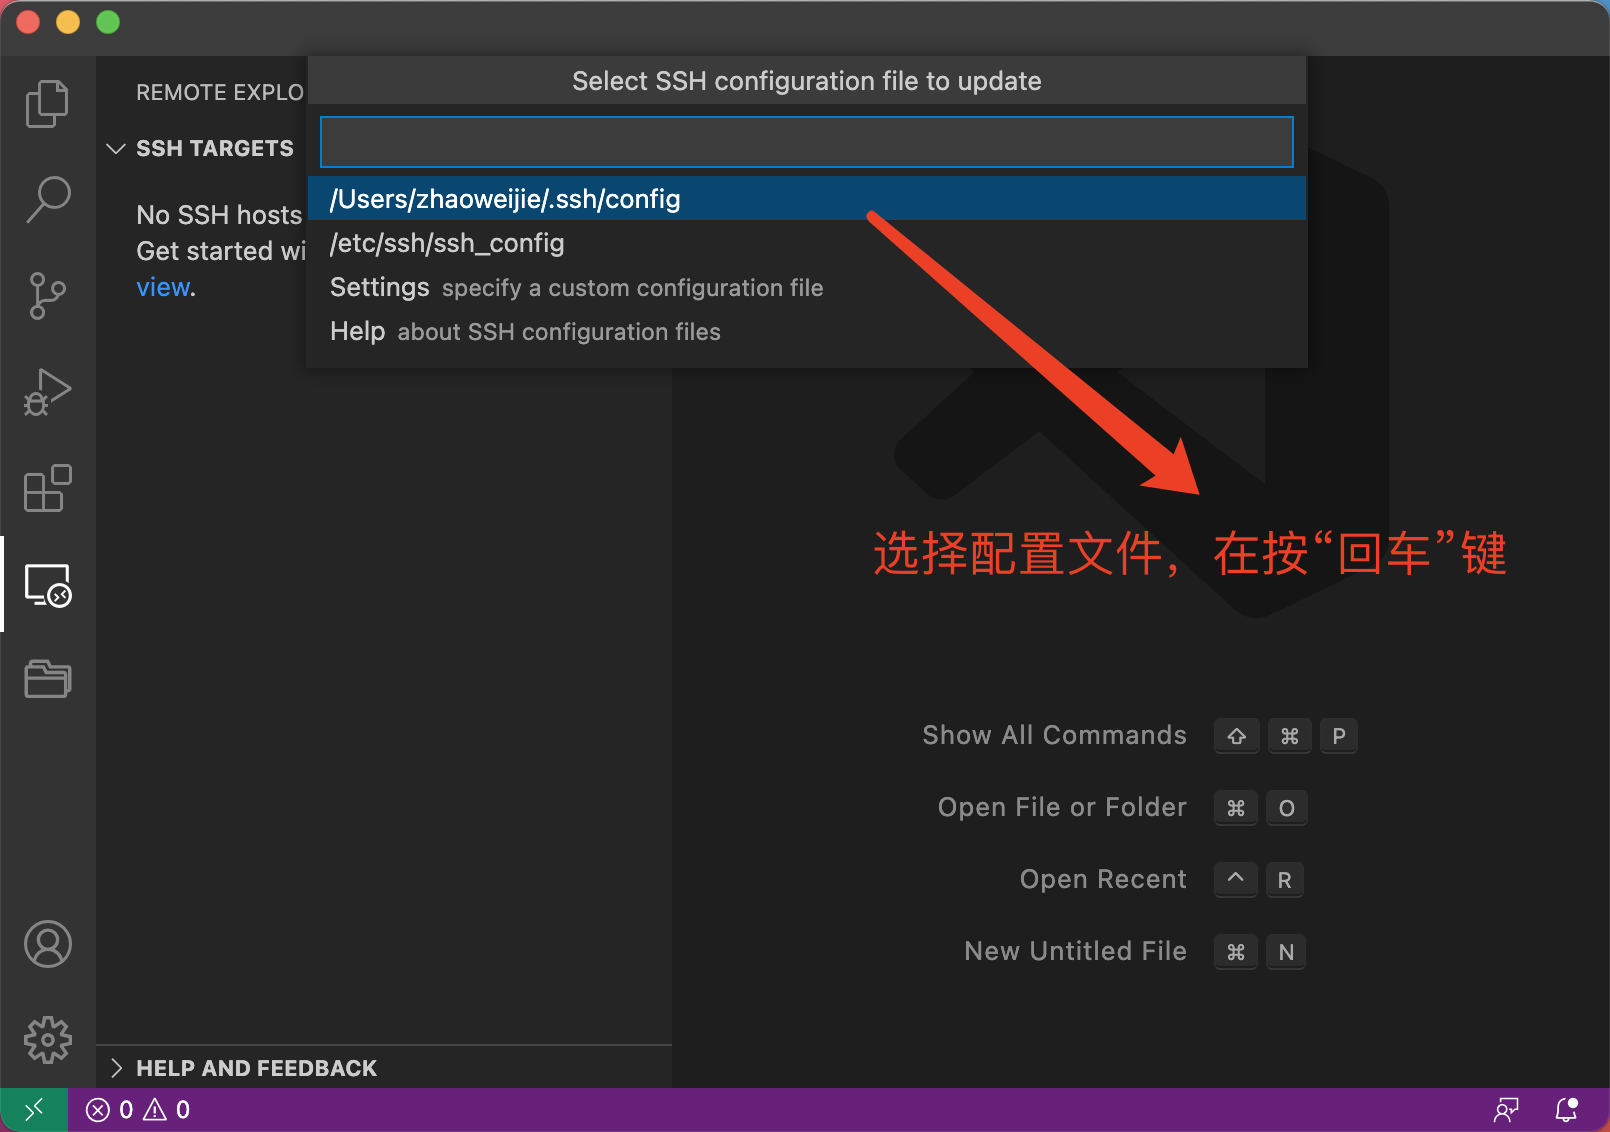Click the macOS yellow minimize button
Image resolution: width=1610 pixels, height=1132 pixels.
(x=68, y=22)
